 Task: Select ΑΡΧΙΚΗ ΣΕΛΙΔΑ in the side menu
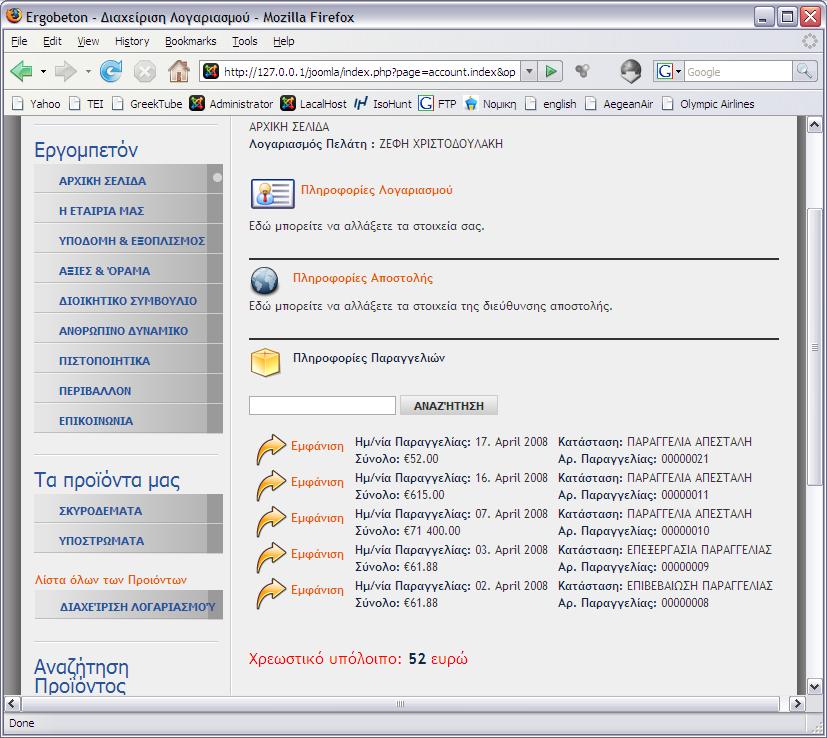128,180
